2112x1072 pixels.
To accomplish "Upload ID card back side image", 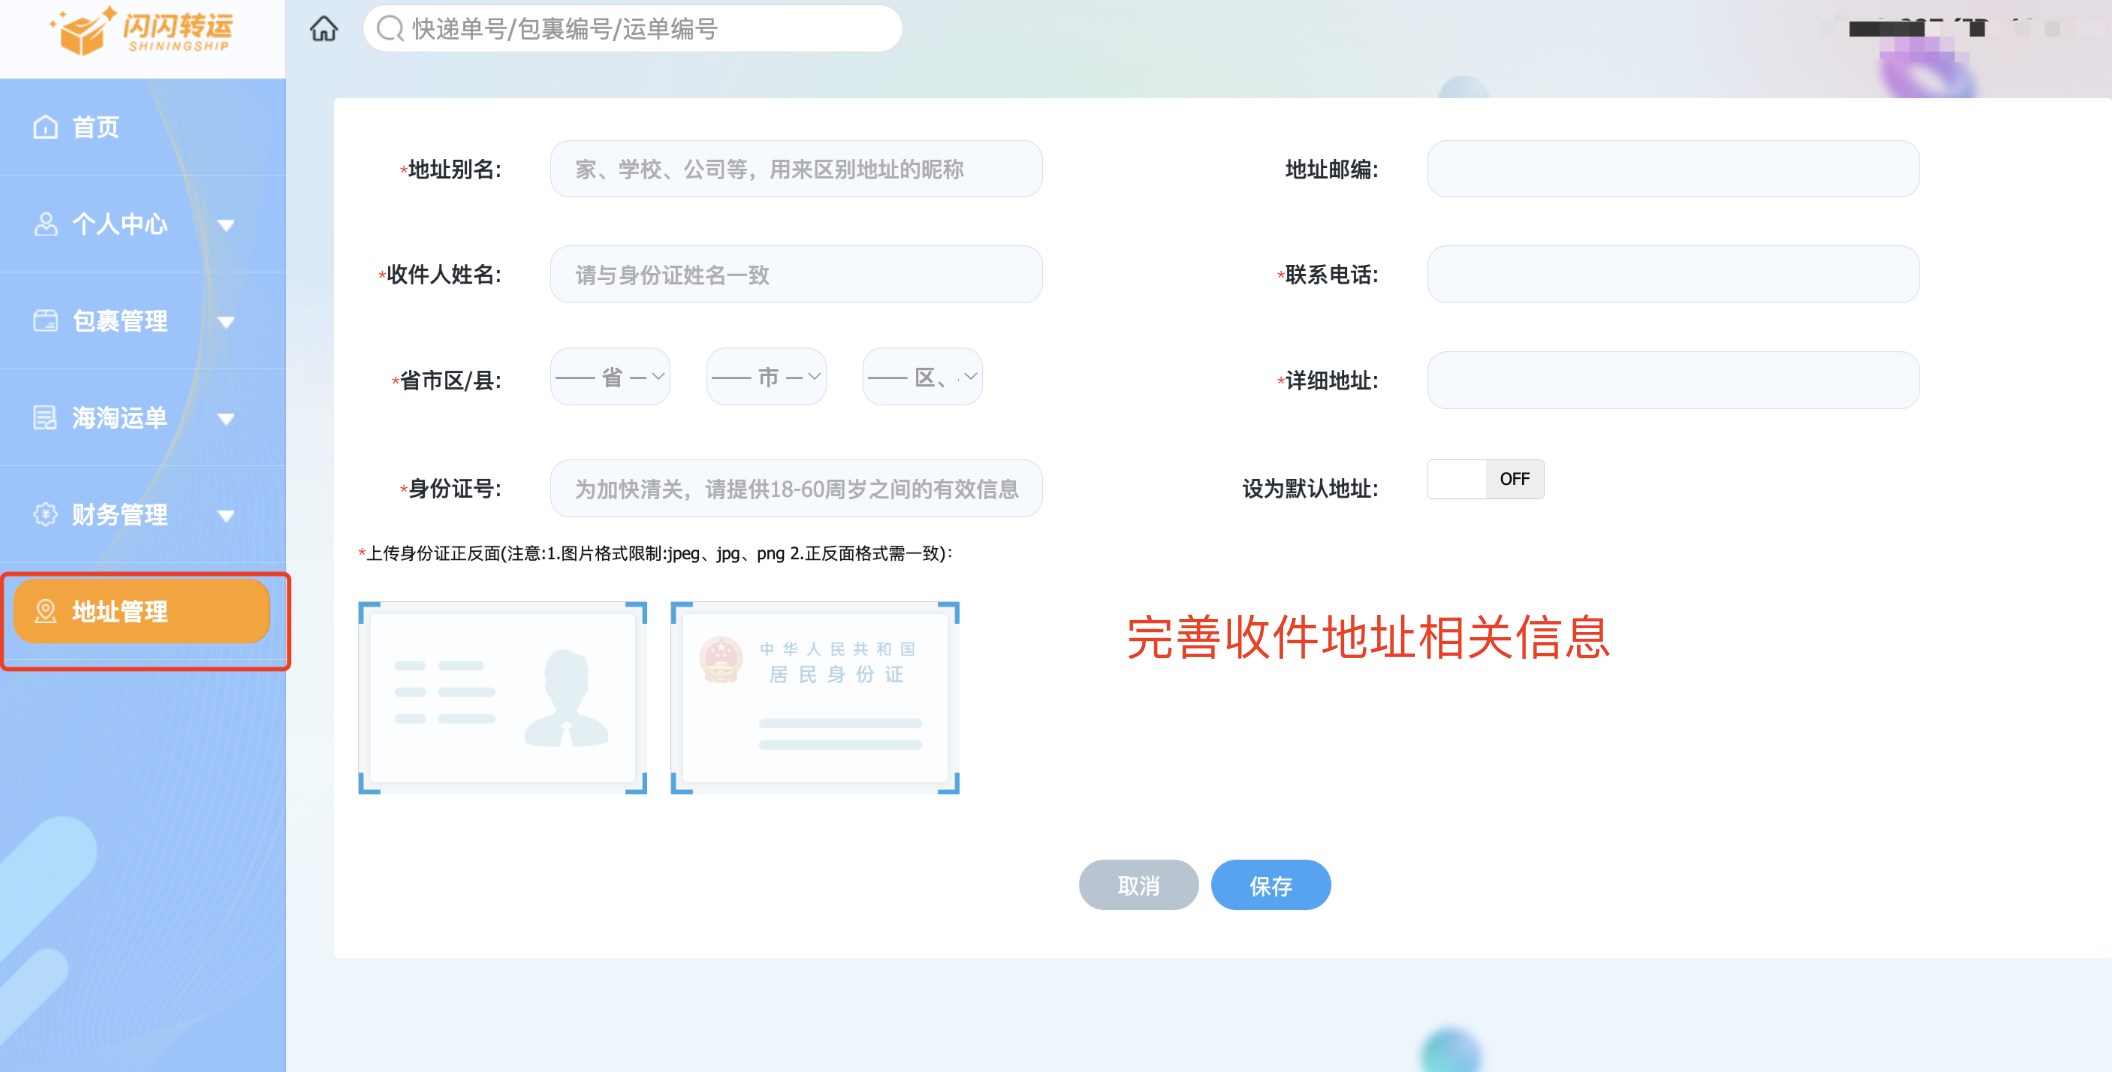I will (x=815, y=698).
